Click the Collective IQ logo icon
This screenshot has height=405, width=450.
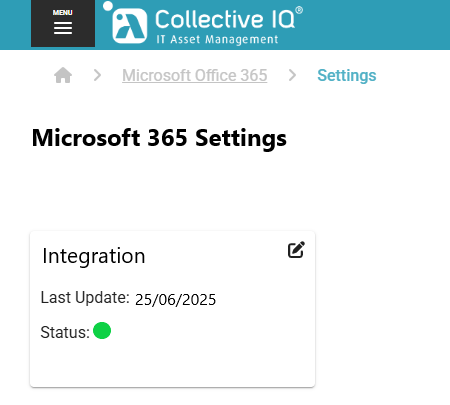point(130,26)
